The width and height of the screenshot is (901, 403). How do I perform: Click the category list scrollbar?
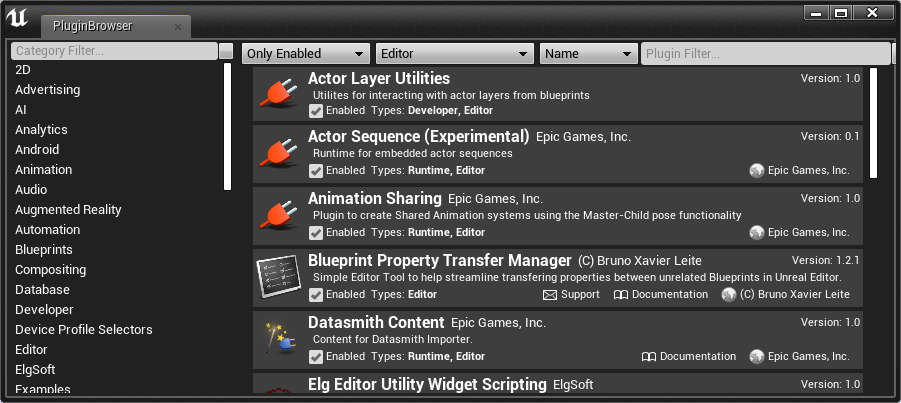pyautogui.click(x=228, y=126)
